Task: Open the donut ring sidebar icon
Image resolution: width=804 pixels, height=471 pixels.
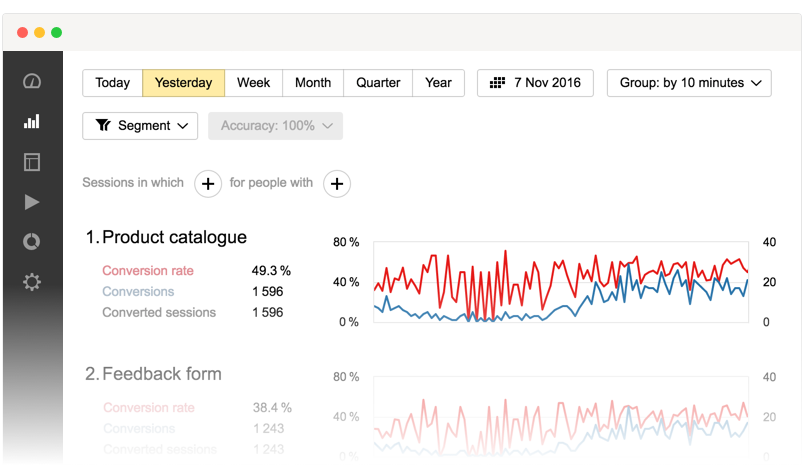Action: 32,242
